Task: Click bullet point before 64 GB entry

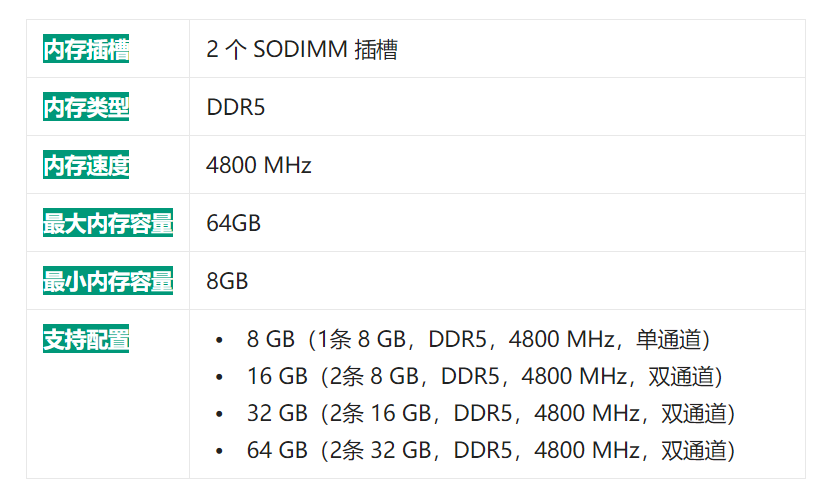Action: (219, 451)
